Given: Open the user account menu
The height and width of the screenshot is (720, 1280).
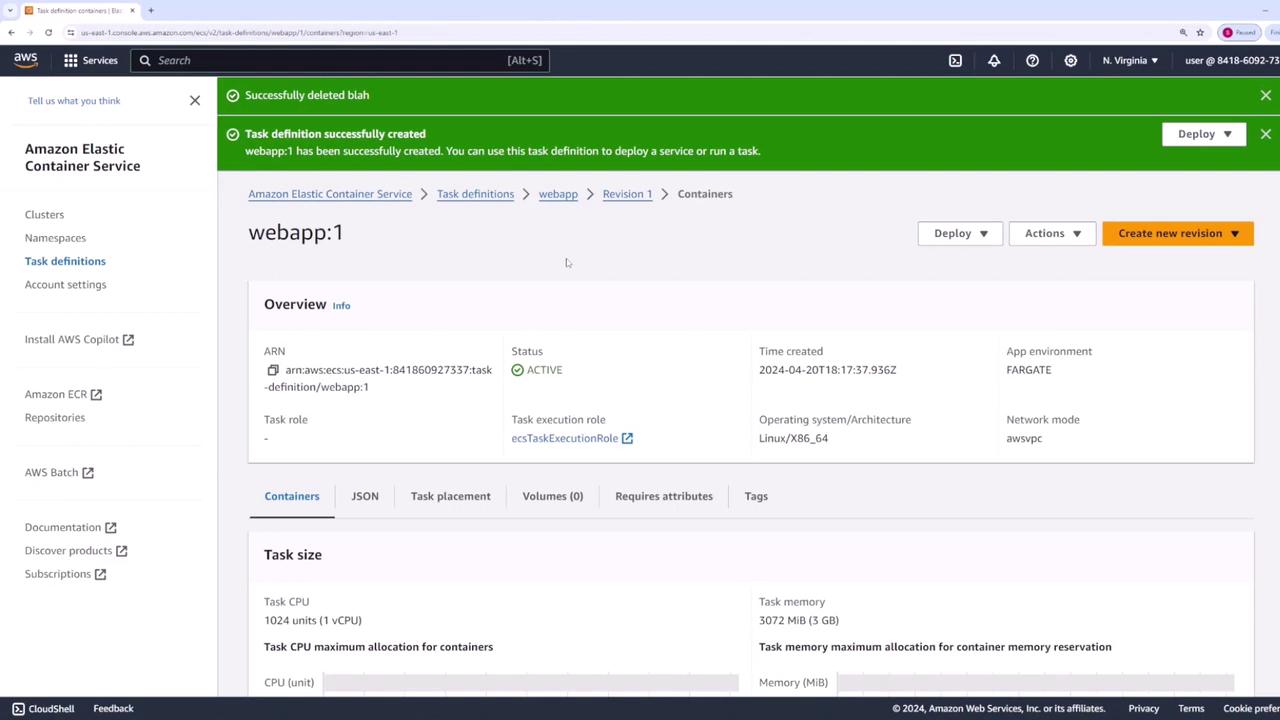Looking at the screenshot, I should point(1232,60).
